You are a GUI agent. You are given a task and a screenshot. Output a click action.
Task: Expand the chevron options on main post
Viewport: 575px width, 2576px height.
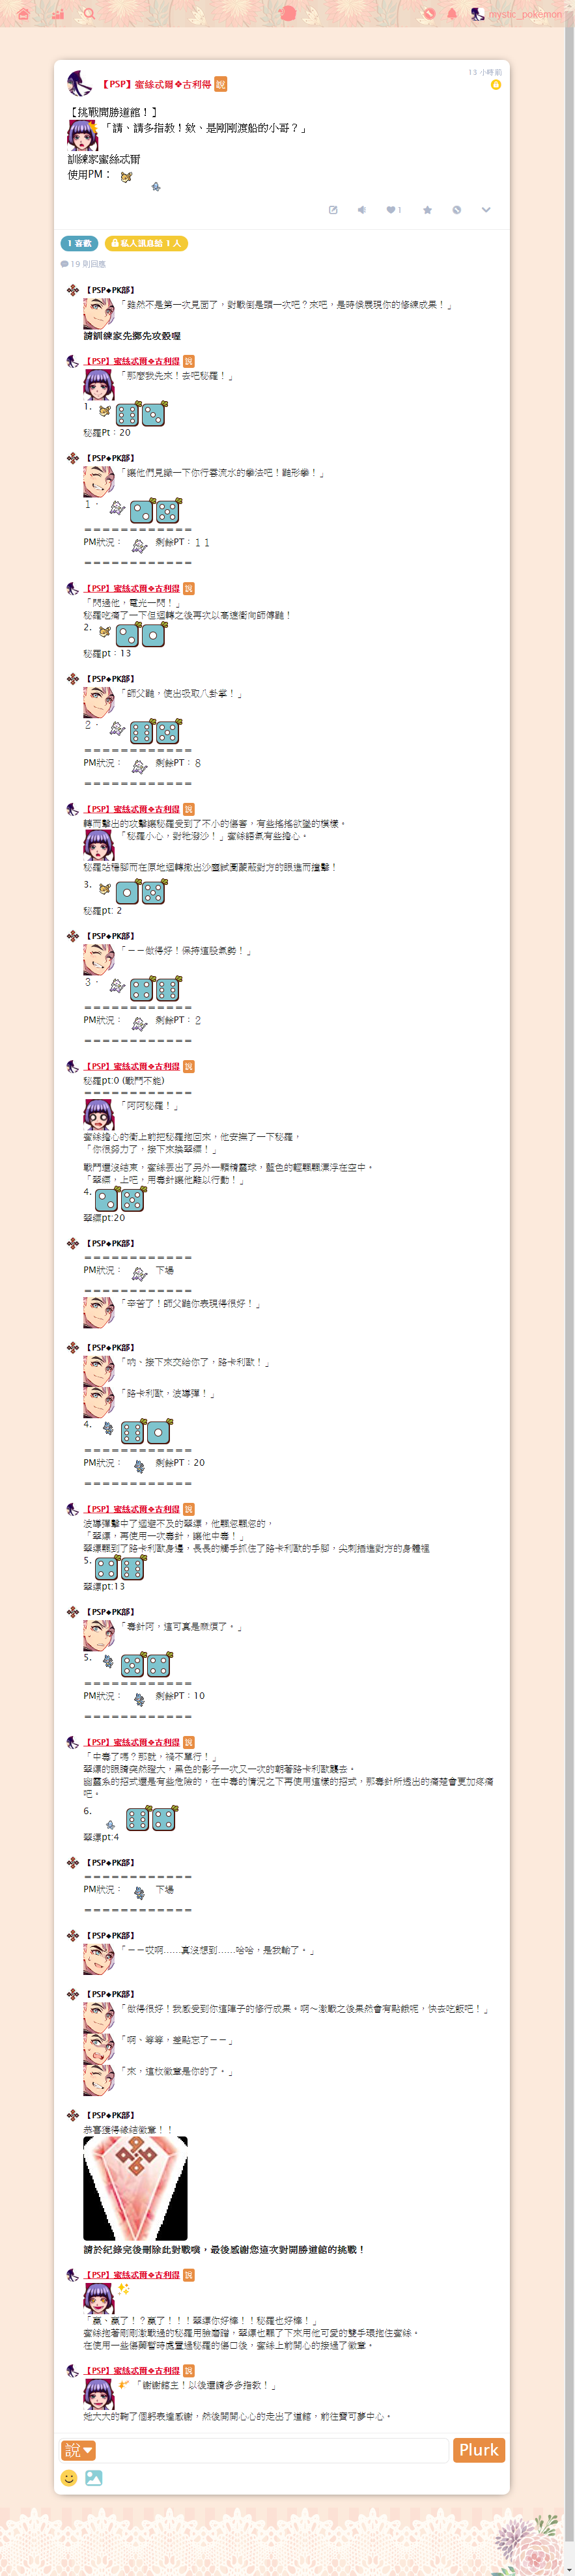486,210
